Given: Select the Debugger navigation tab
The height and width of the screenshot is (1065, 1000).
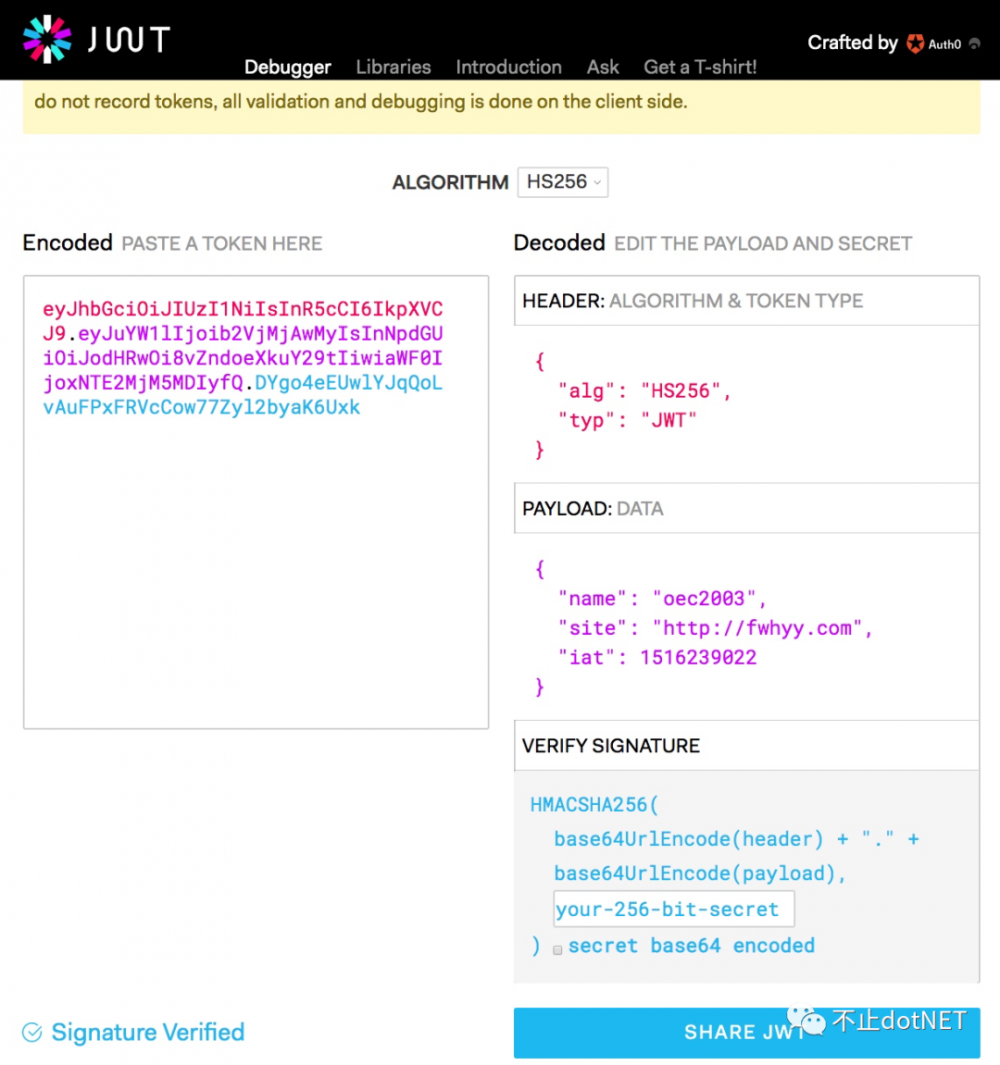Looking at the screenshot, I should [x=287, y=67].
